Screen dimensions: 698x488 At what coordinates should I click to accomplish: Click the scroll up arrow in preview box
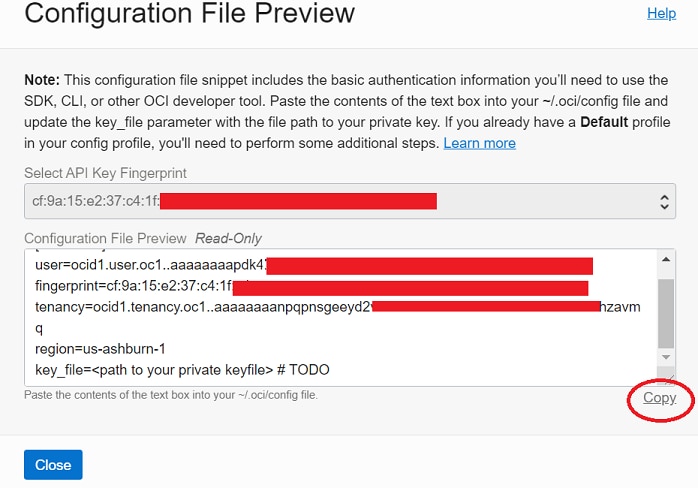pos(666,259)
